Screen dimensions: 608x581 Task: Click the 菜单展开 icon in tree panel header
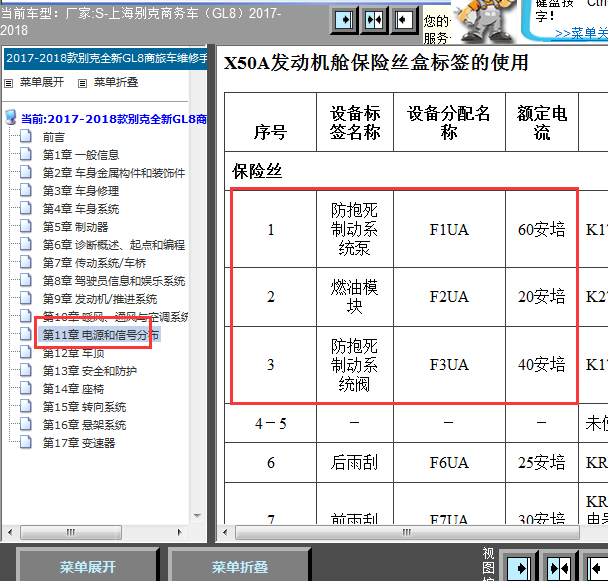[x=9, y=83]
